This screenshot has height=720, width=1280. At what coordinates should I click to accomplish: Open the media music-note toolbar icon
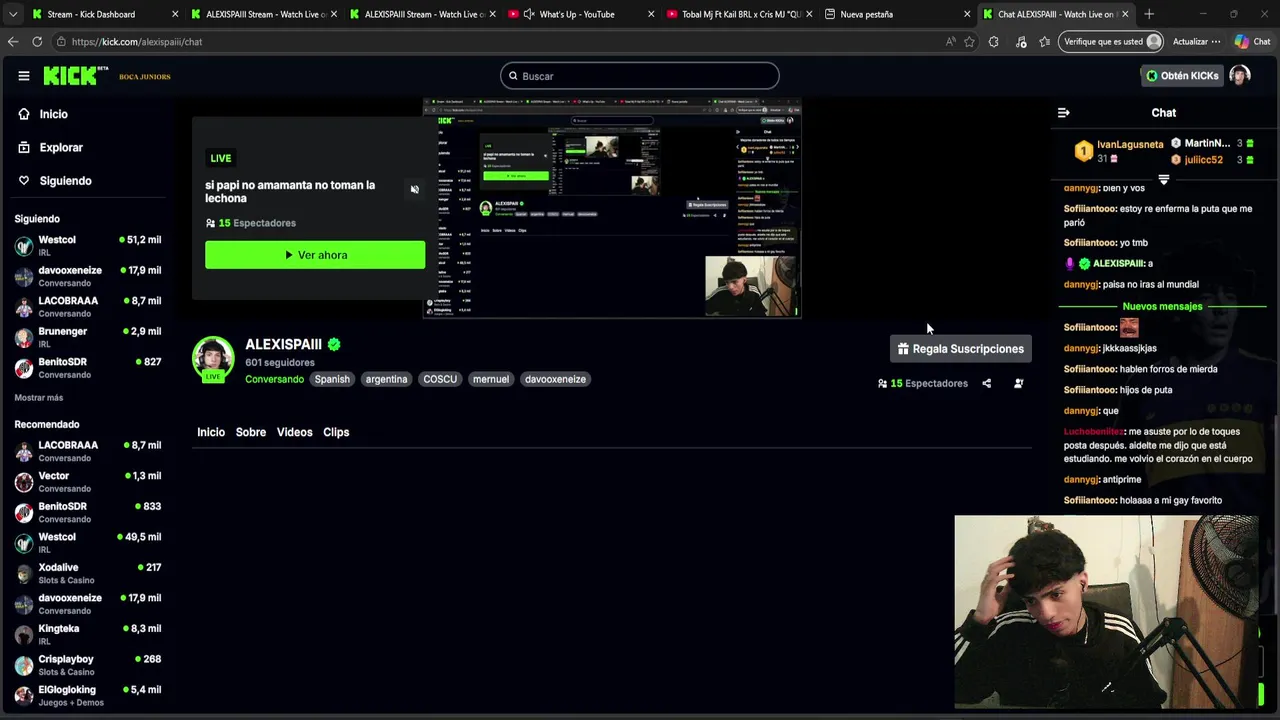(x=1021, y=42)
